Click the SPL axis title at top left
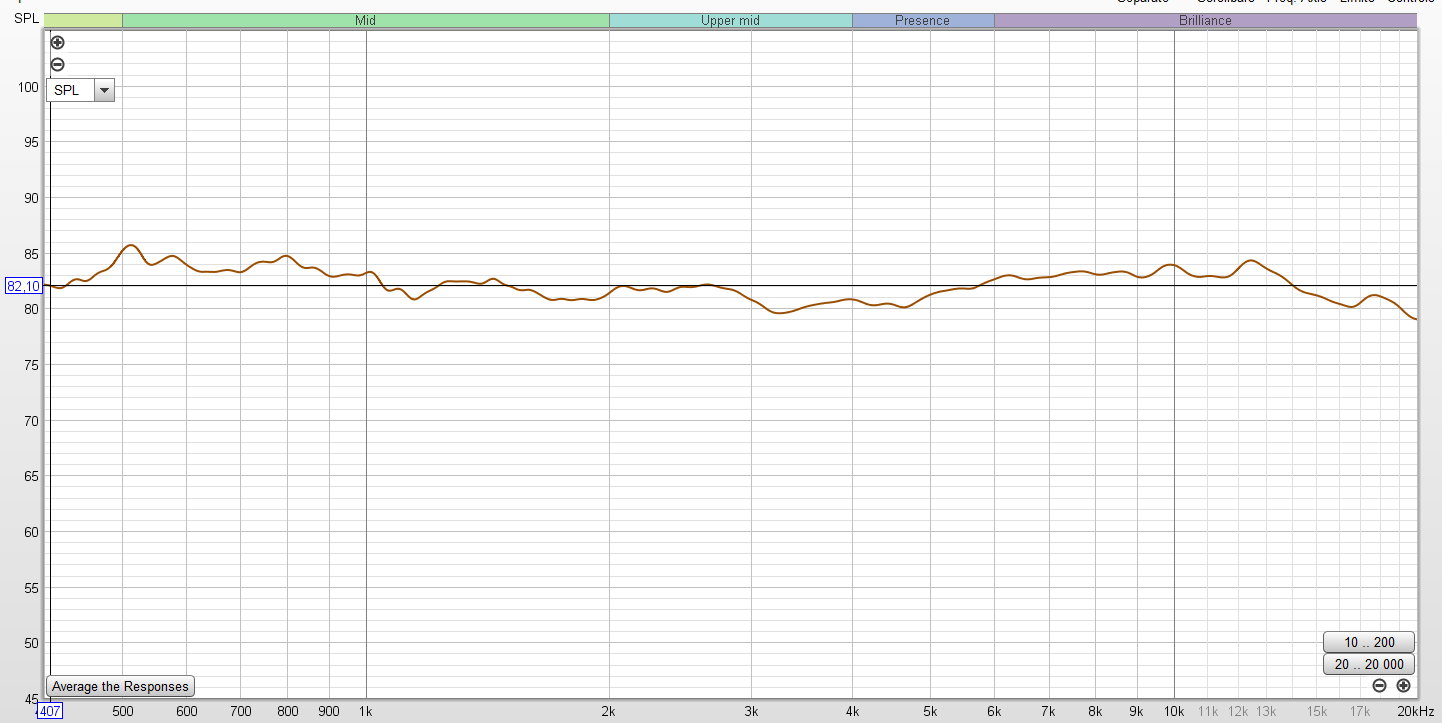1442x723 pixels. [26, 18]
